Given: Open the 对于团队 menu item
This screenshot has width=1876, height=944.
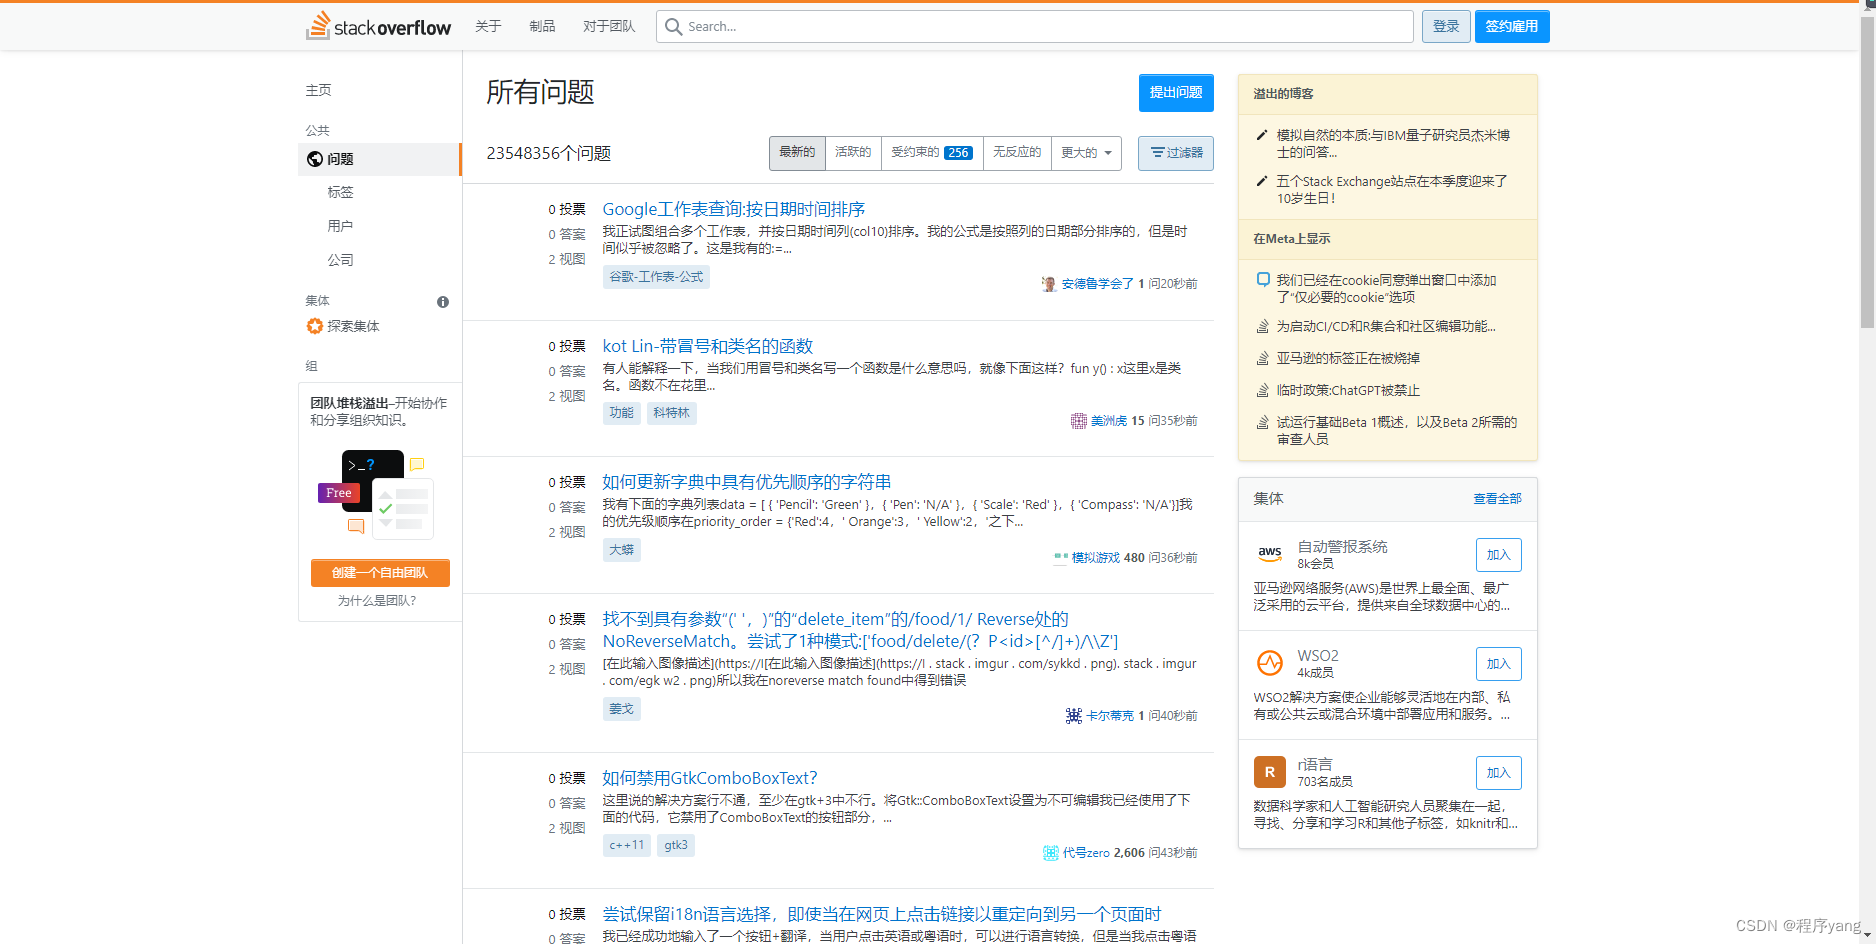Looking at the screenshot, I should click(x=609, y=26).
